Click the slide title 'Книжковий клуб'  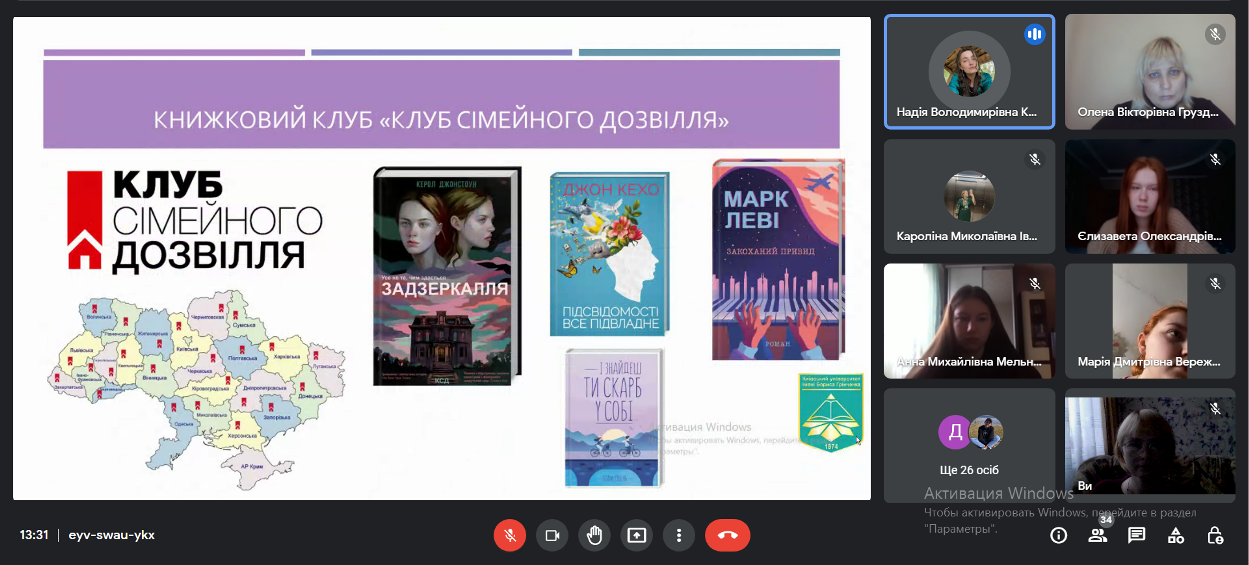[441, 120]
